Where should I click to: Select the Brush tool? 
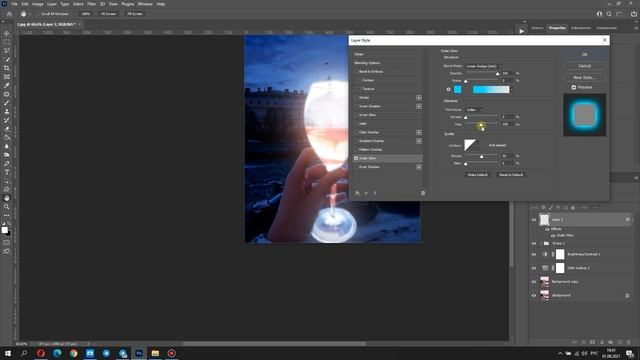[7, 102]
